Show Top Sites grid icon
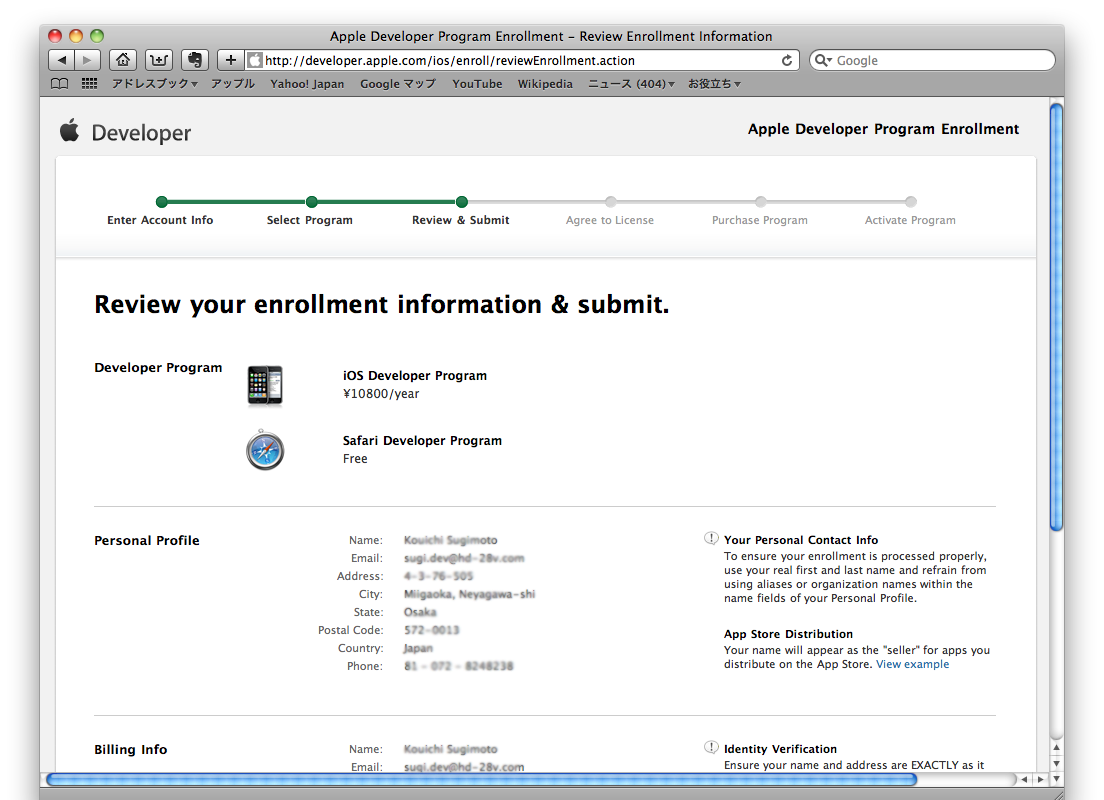 (x=89, y=84)
